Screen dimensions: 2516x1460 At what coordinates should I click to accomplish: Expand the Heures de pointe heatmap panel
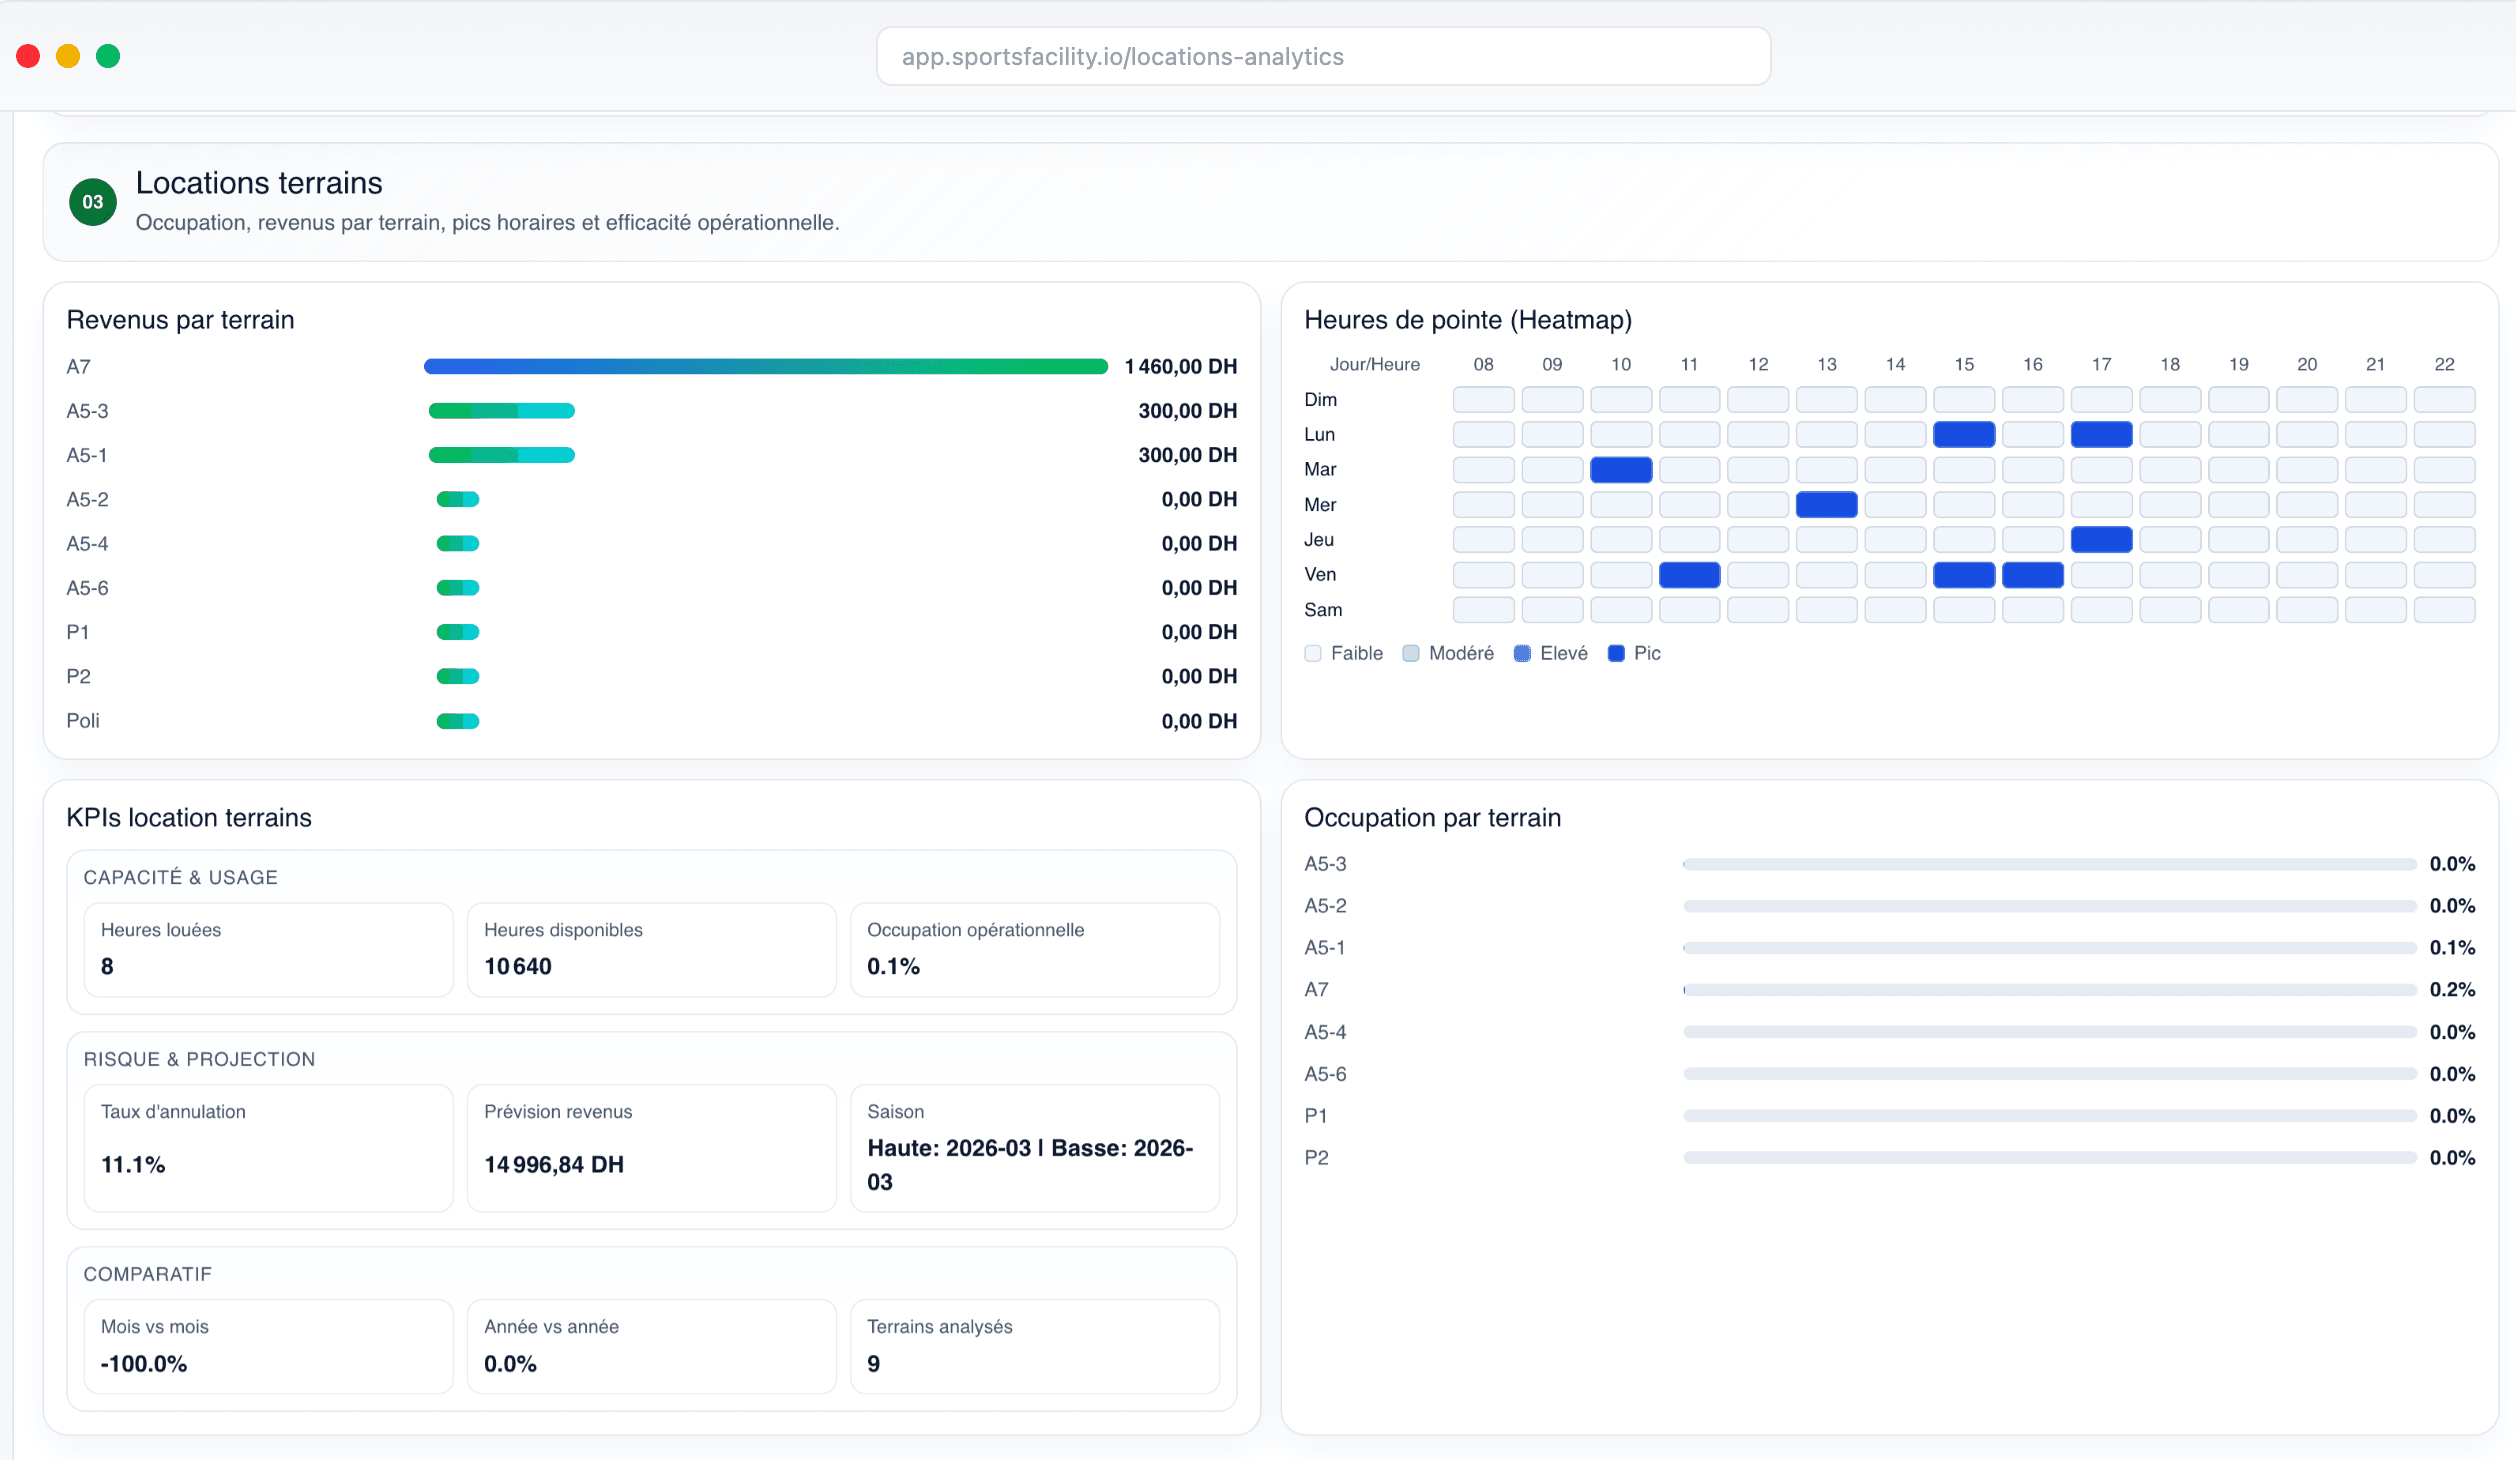(x=1468, y=320)
